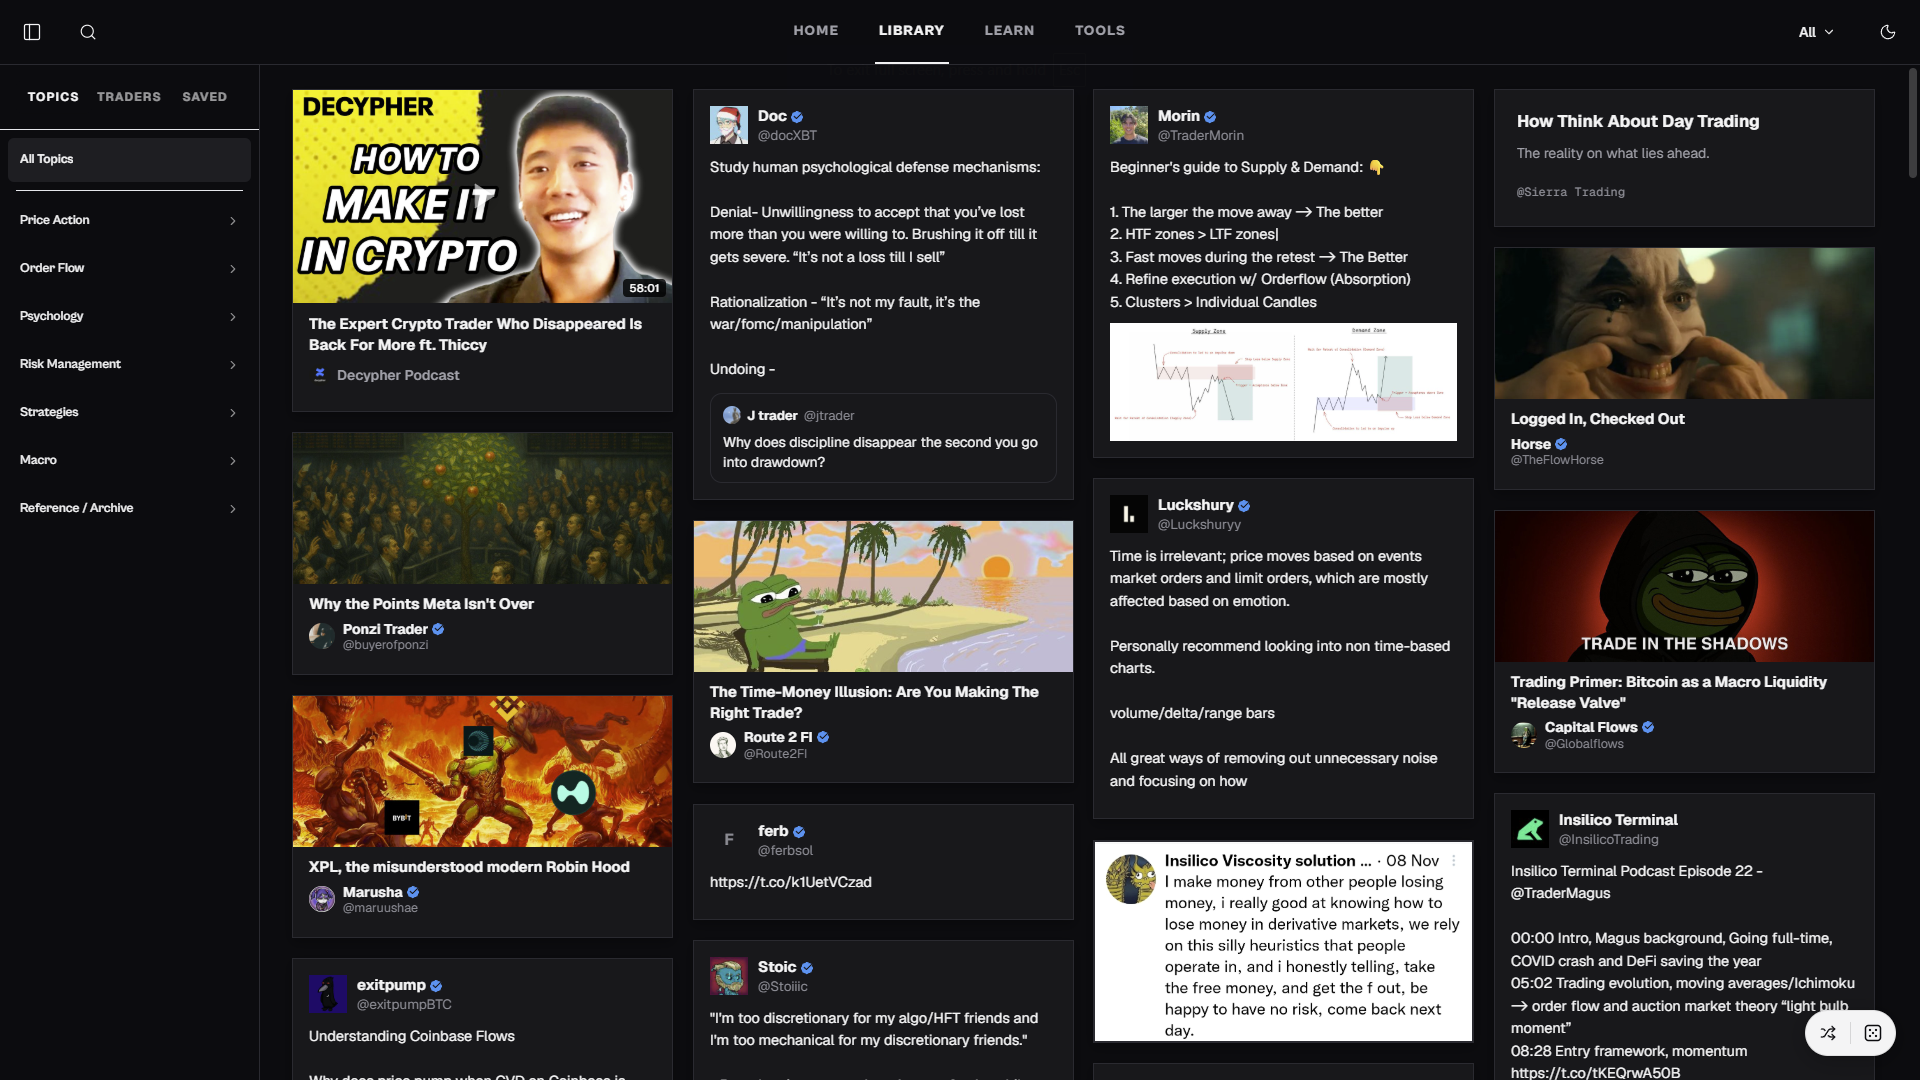The image size is (1920, 1080).
Task: Open ferb's t.co link
Action: click(791, 882)
